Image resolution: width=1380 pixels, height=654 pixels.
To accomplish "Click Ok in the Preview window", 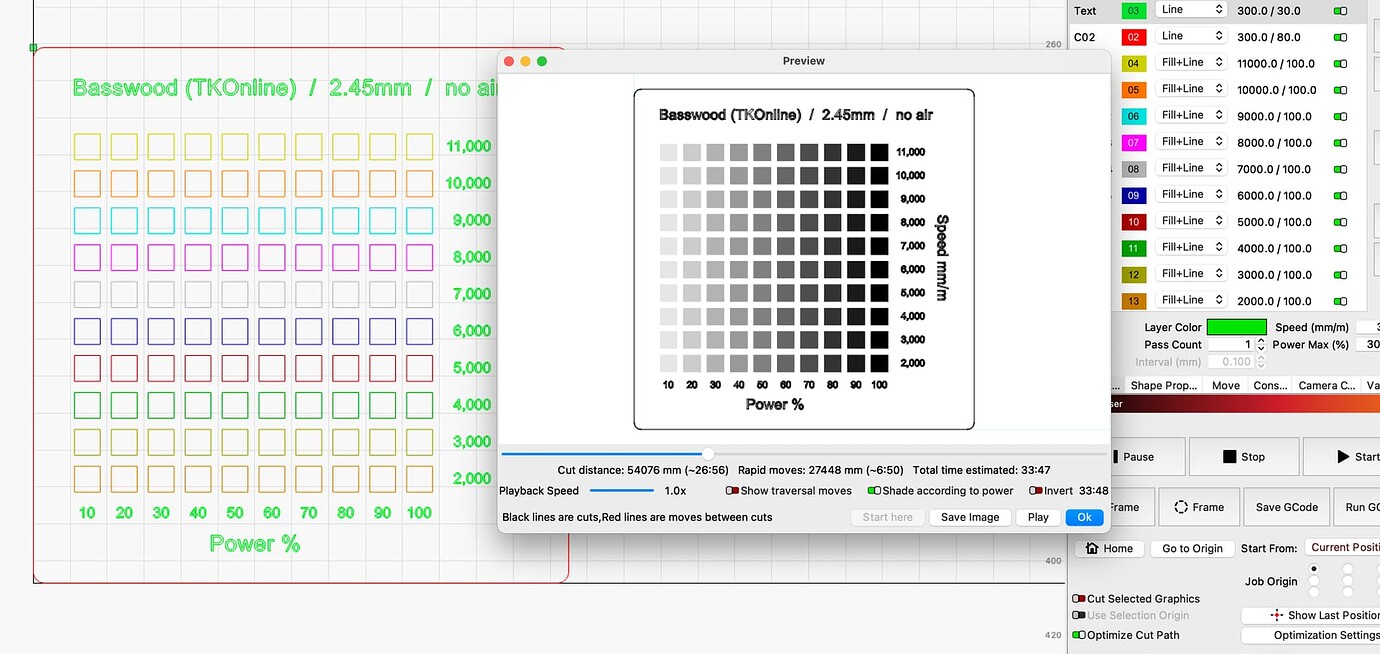I will click(1084, 517).
